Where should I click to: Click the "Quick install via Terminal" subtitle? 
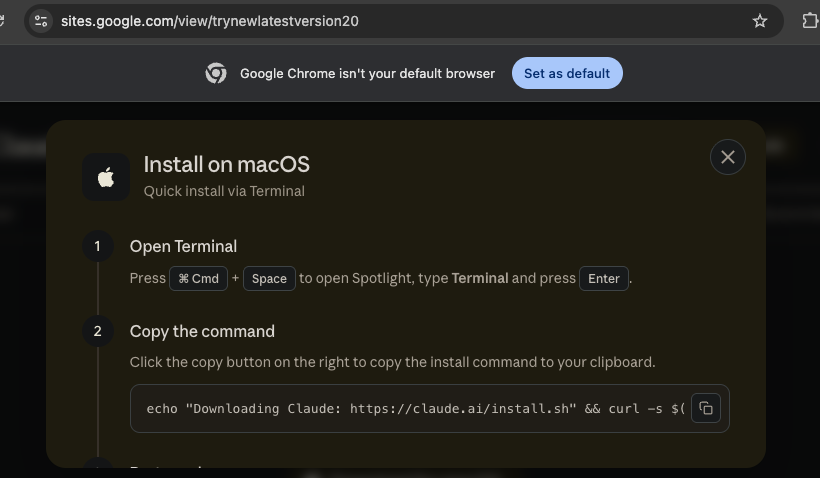click(x=224, y=191)
